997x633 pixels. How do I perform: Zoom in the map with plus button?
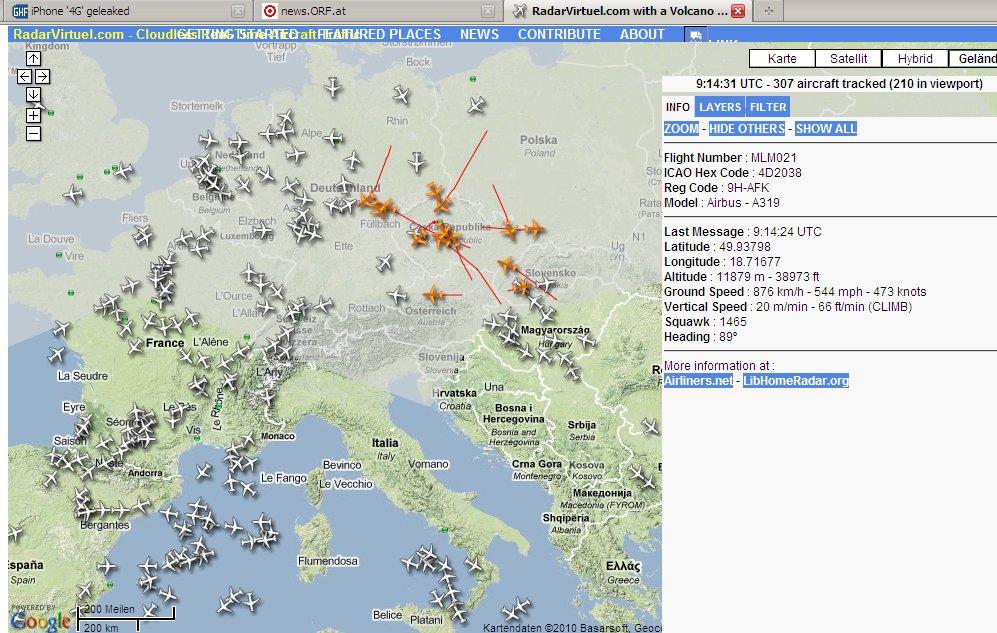[33, 115]
